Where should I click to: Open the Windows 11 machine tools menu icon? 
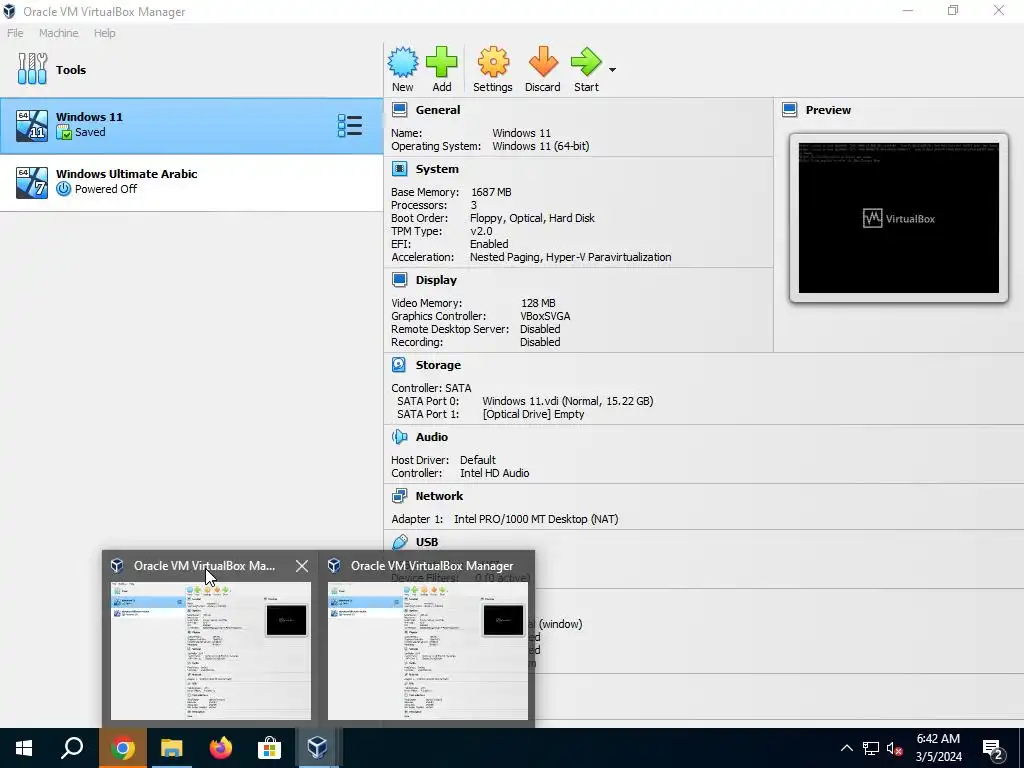pos(349,125)
